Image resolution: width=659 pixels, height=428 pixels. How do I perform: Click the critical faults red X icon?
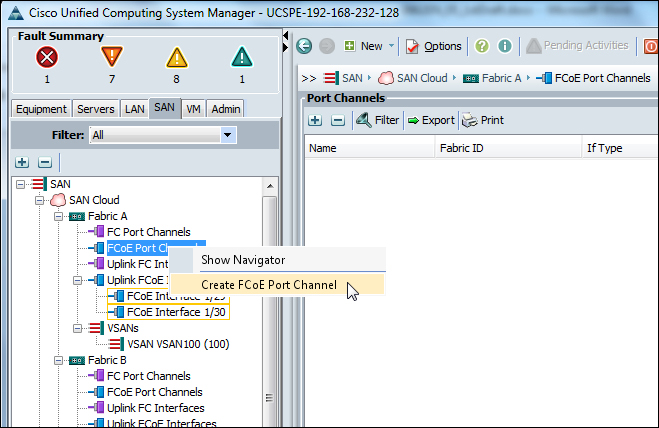[47, 57]
